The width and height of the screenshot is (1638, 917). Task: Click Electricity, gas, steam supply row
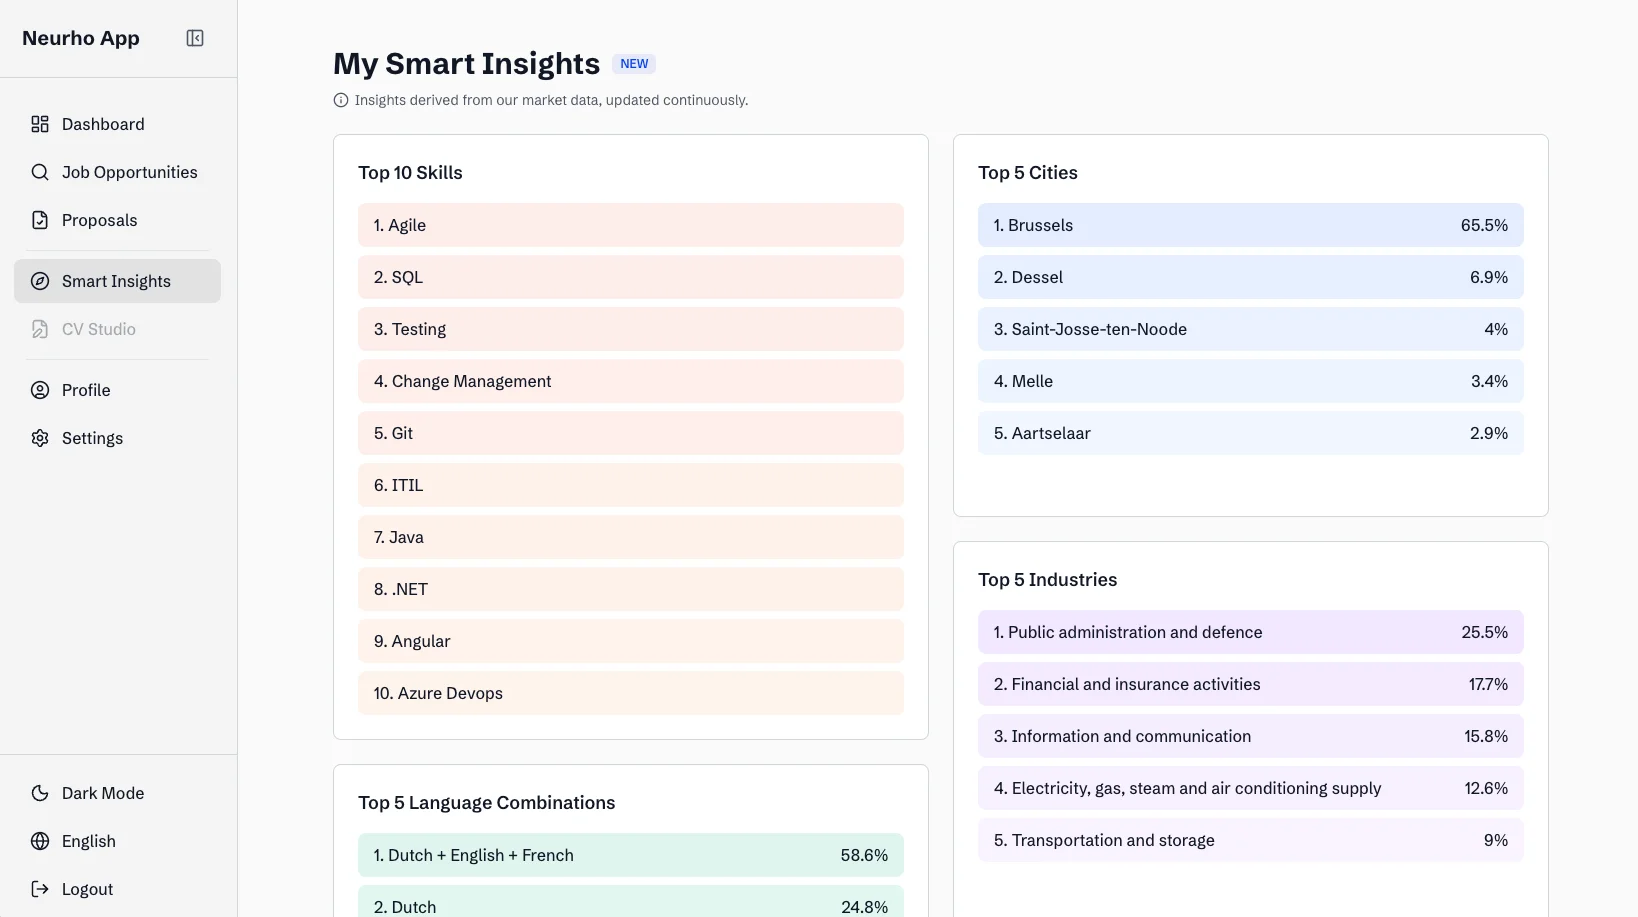1251,788
